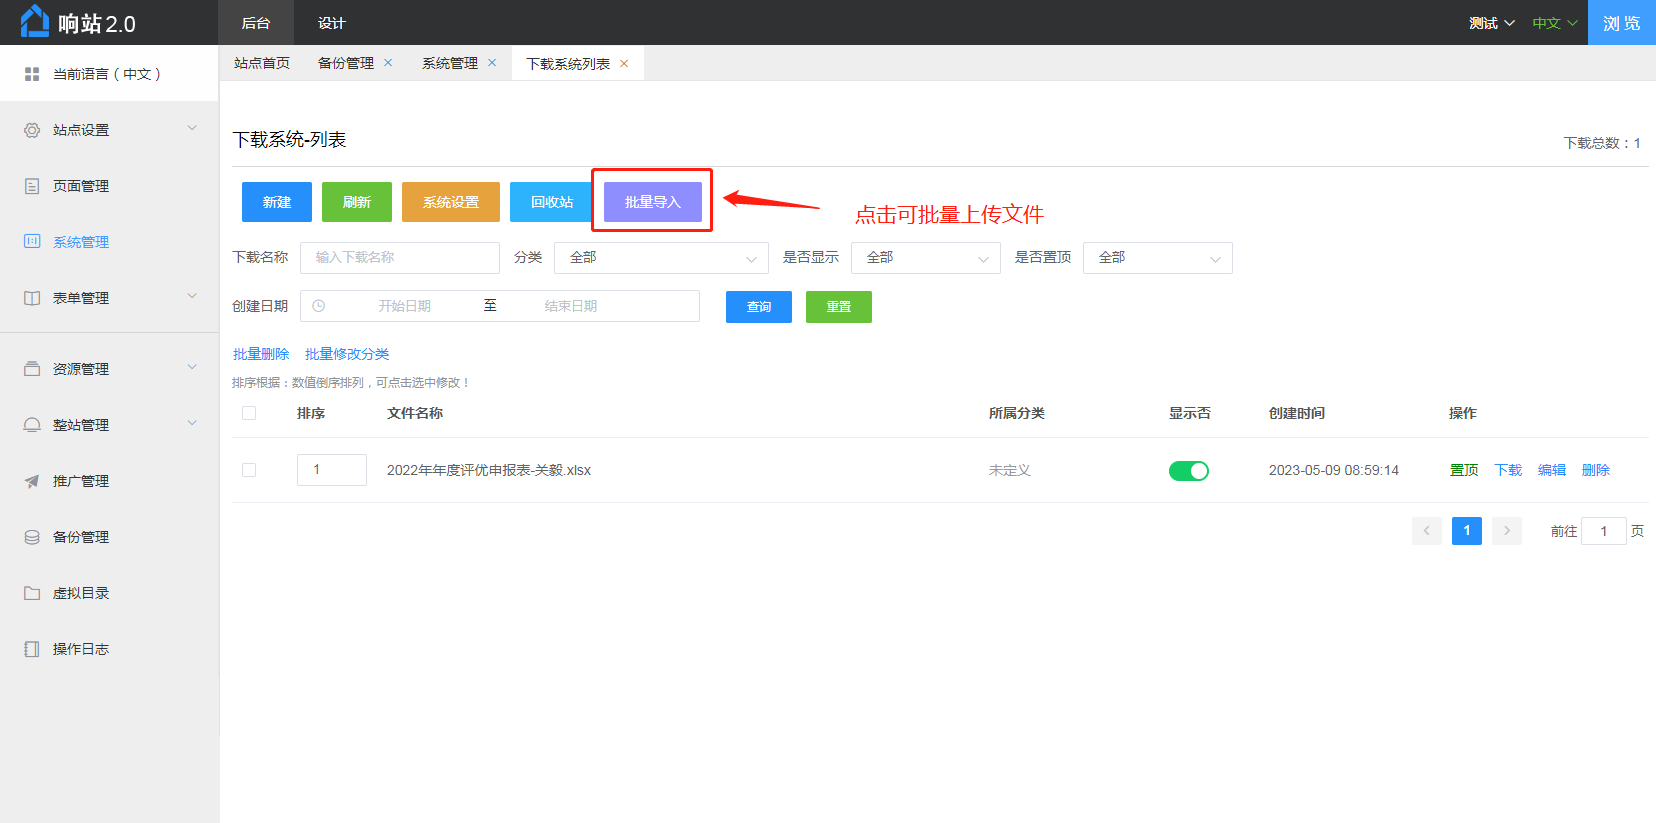Click the 下载名称 input field
The height and width of the screenshot is (823, 1656).
tap(400, 258)
